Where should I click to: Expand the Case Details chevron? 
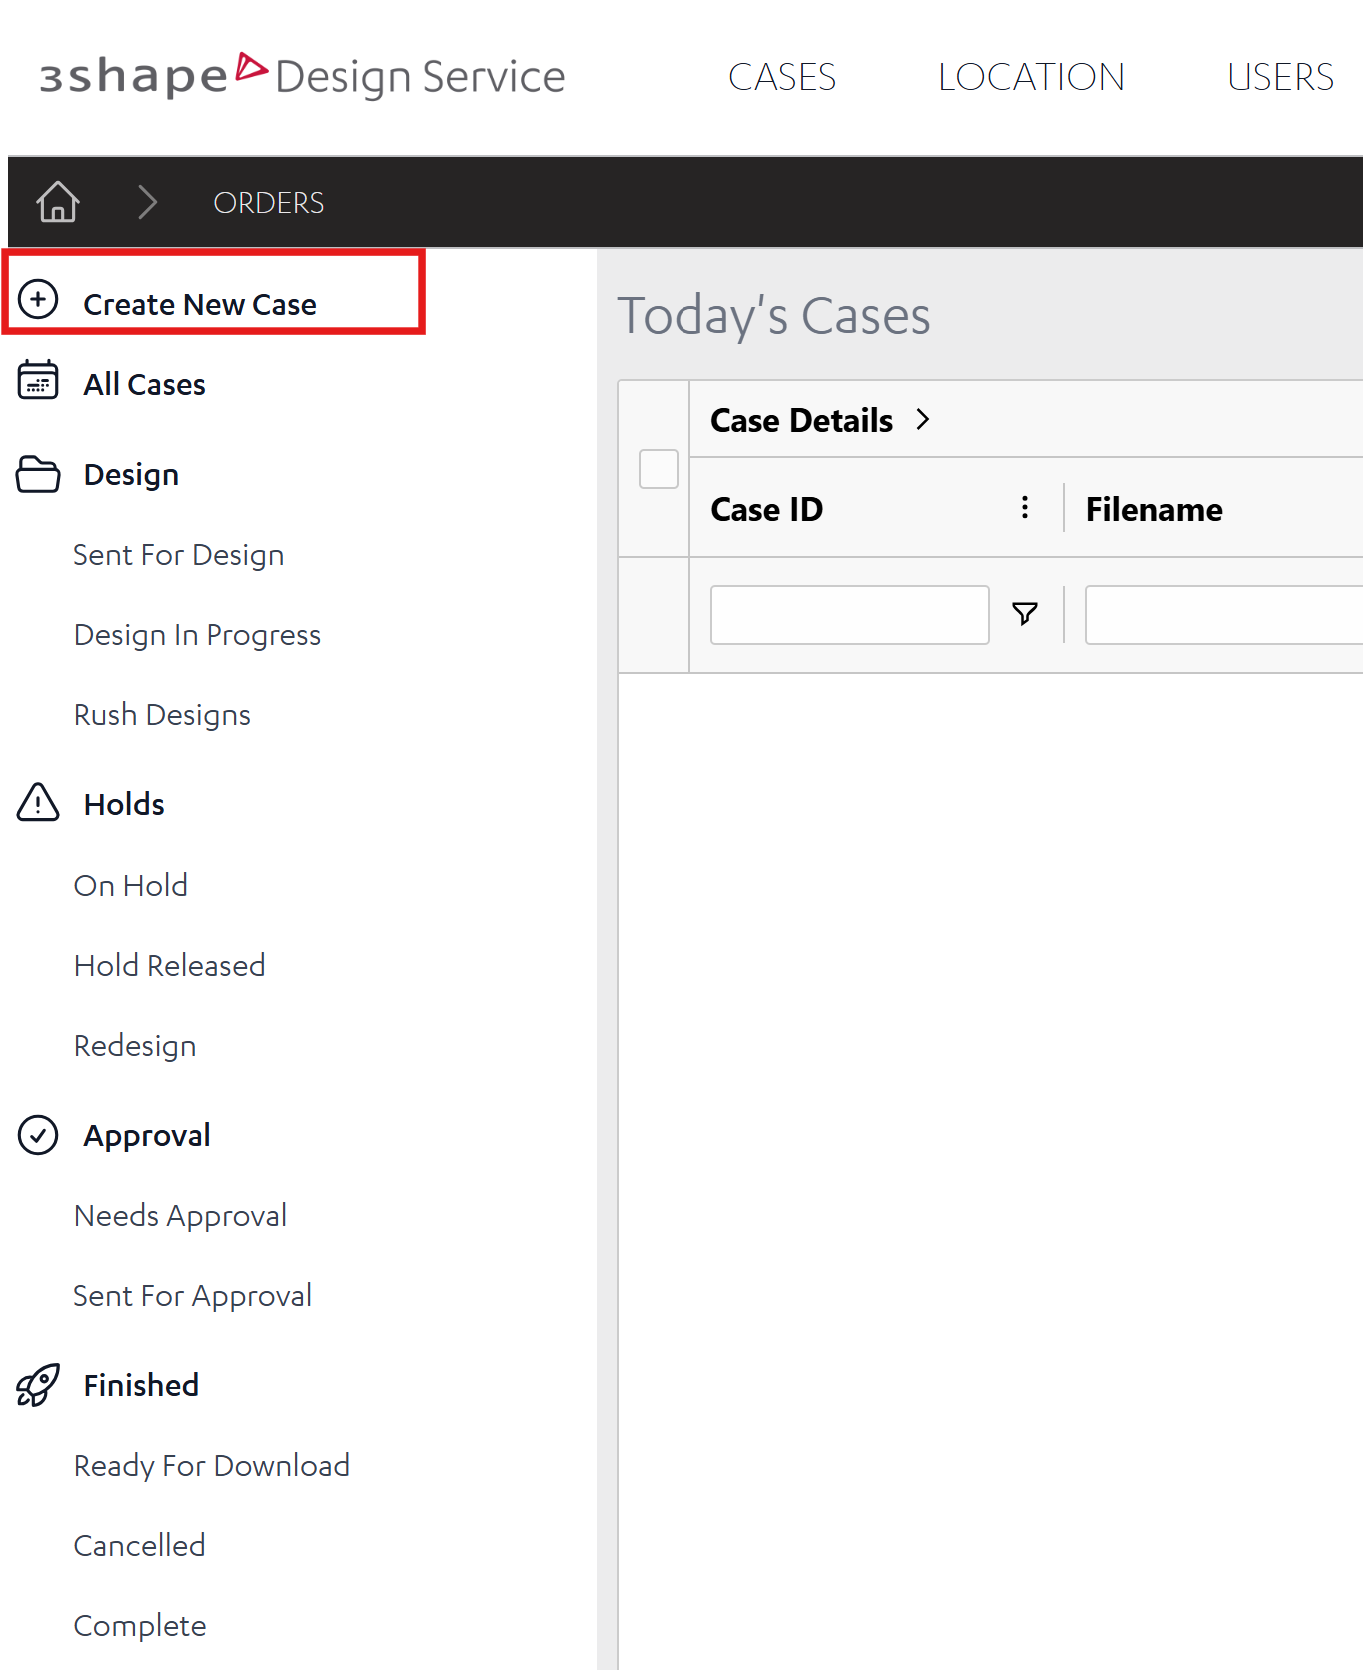923,420
